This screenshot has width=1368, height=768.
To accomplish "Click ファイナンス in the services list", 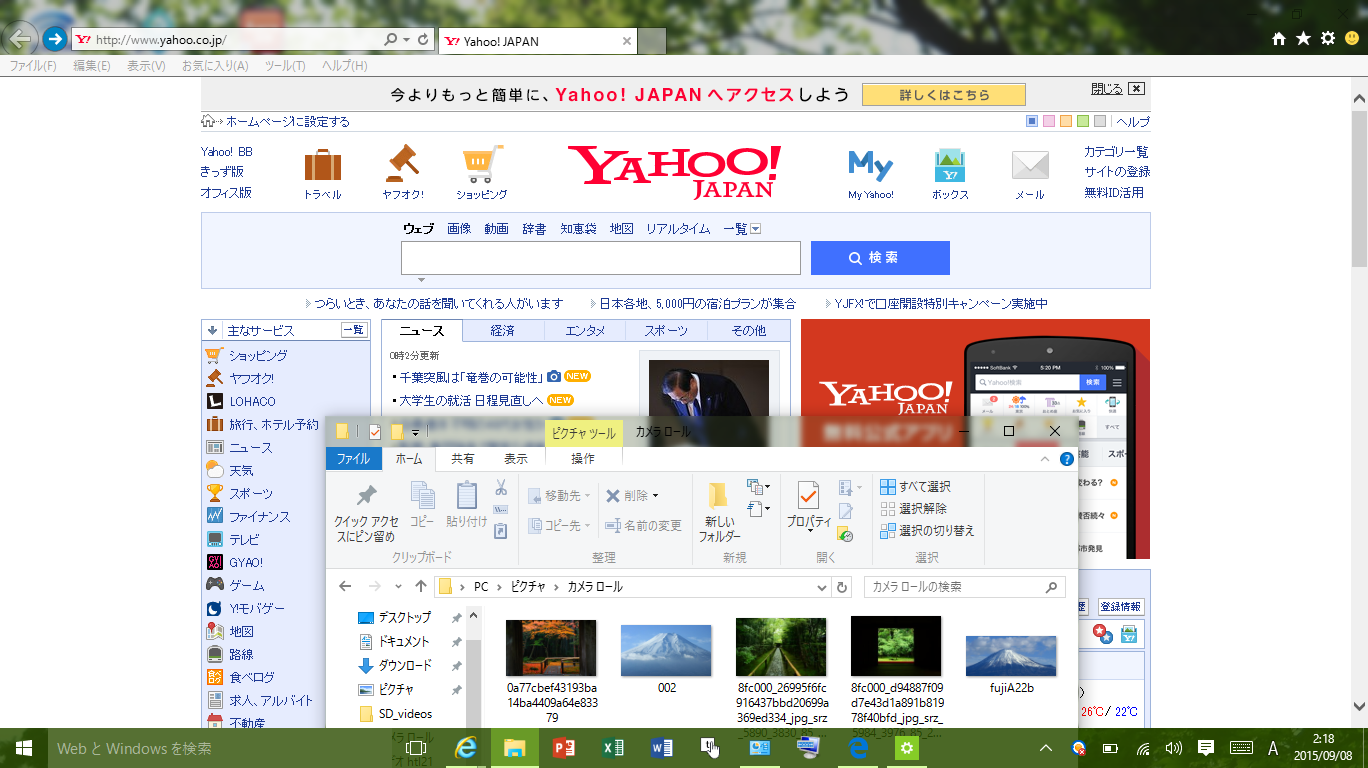I will pyautogui.click(x=260, y=517).
